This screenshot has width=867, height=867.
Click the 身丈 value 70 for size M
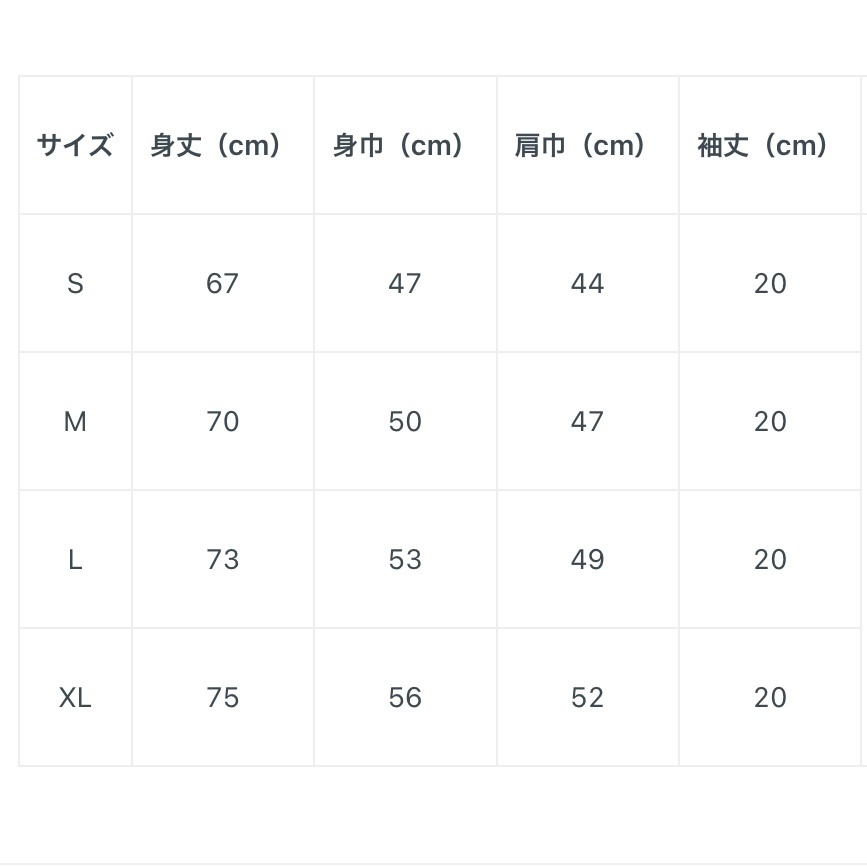222,422
